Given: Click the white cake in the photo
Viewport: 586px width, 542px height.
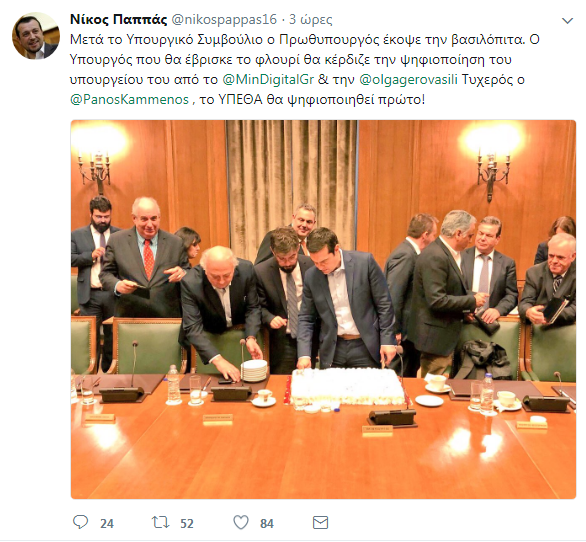Looking at the screenshot, I should coord(348,387).
